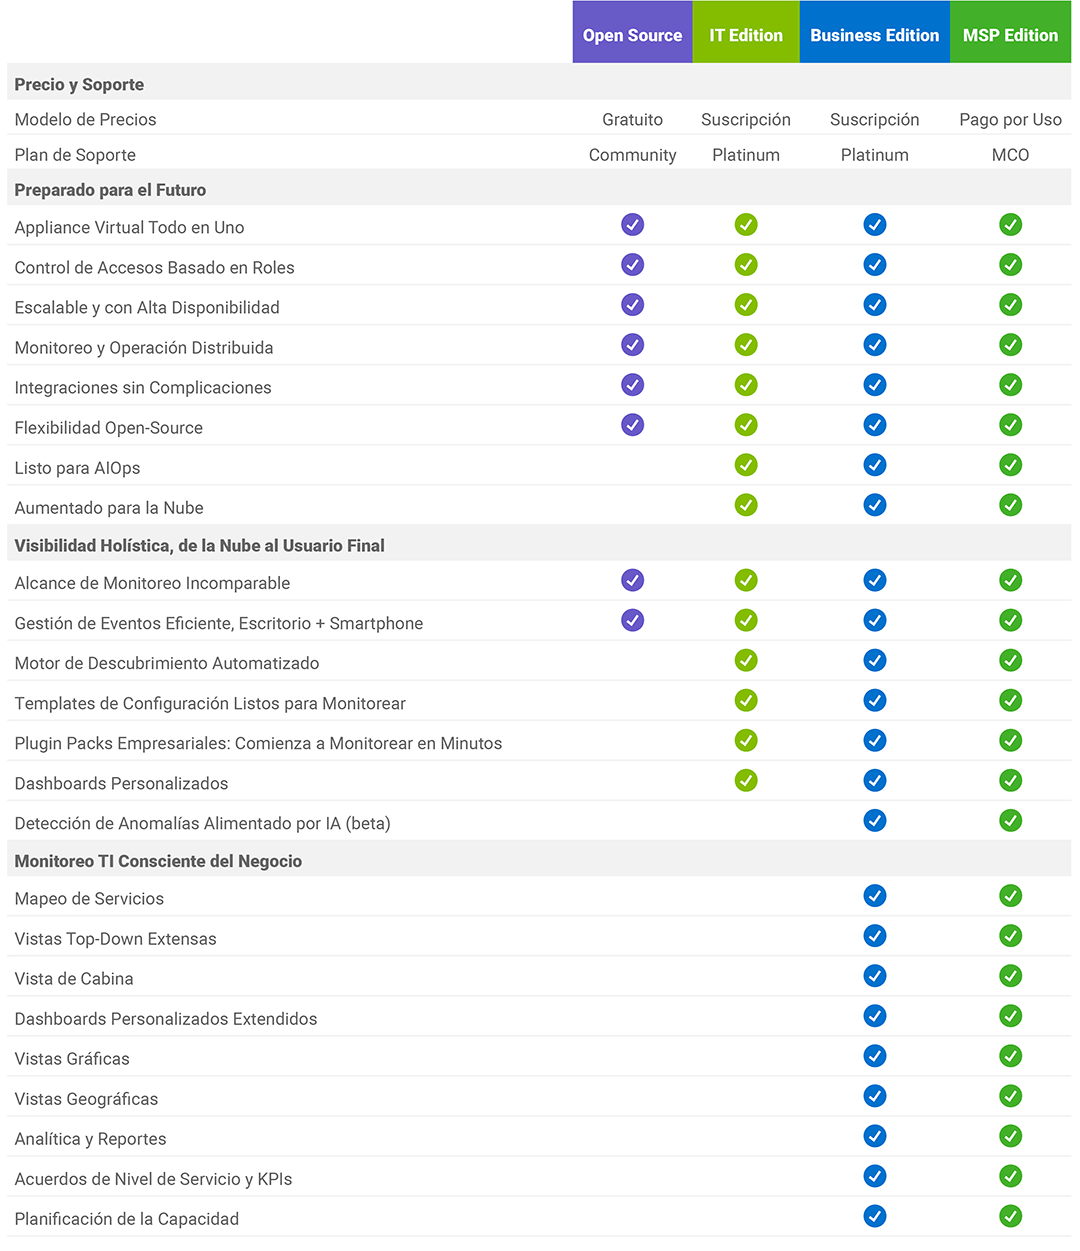1080x1251 pixels.
Task: Click IT Edition checkmark for Listo para AIOps
Action: (x=746, y=465)
